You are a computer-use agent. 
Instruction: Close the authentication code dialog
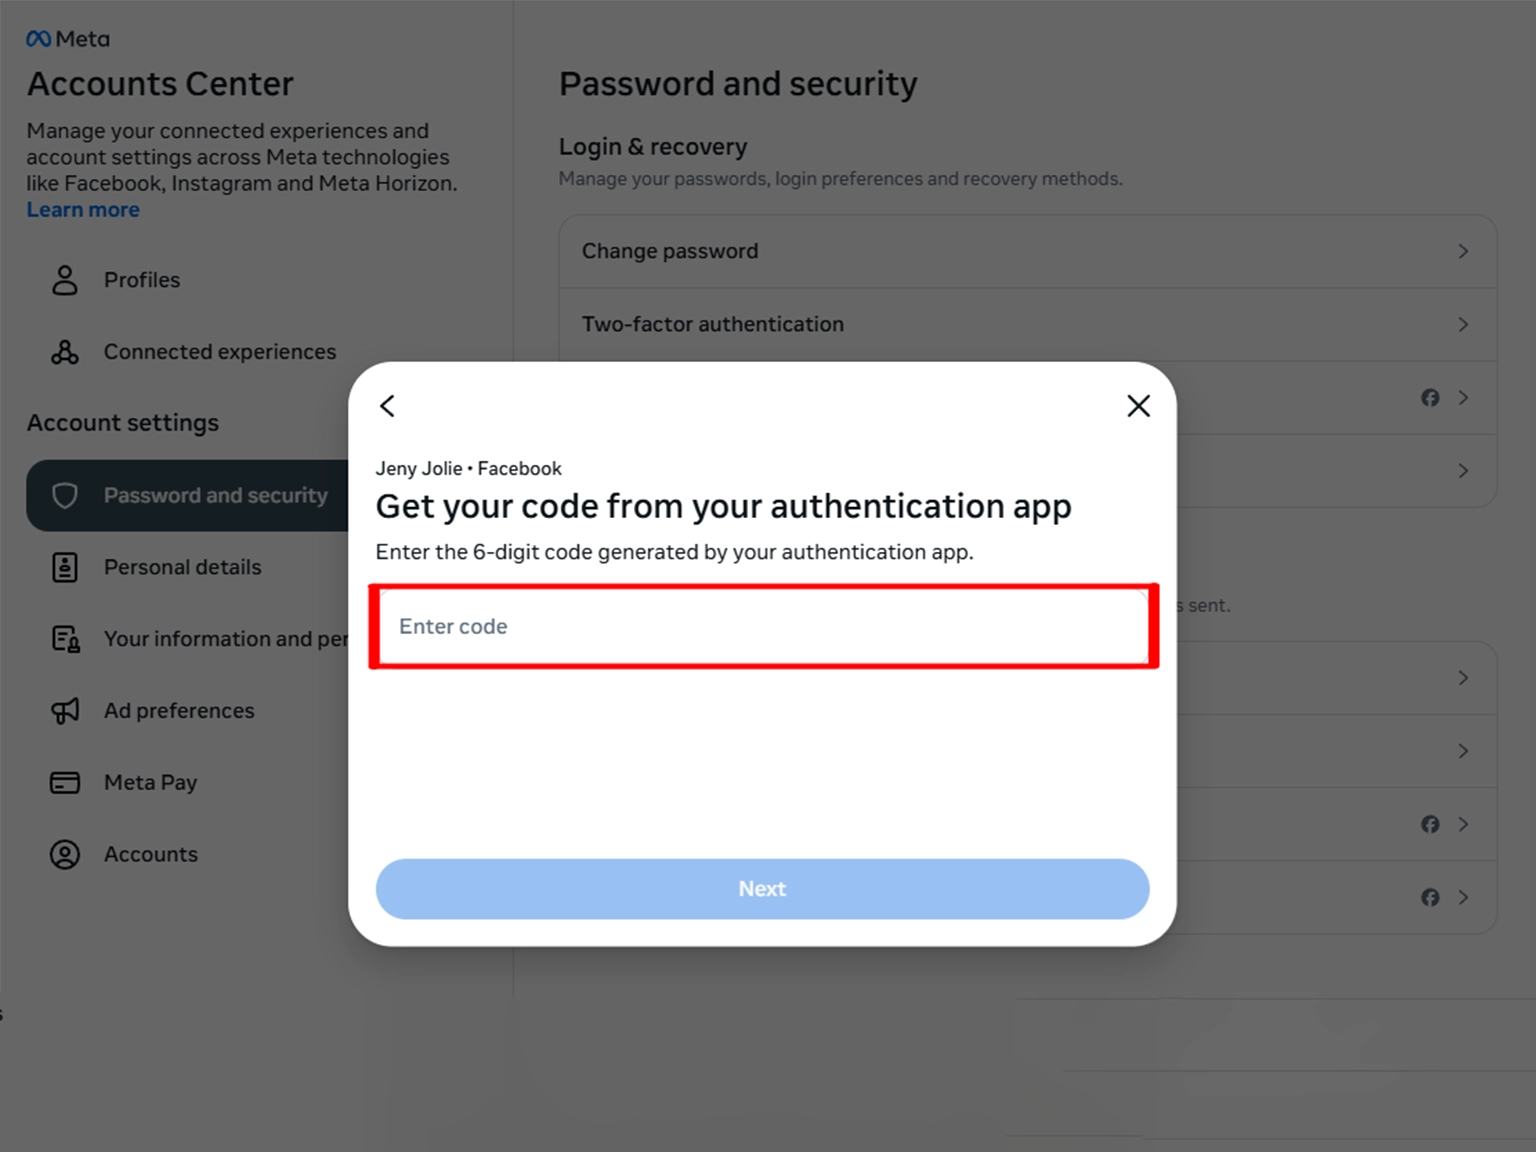pos(1138,406)
